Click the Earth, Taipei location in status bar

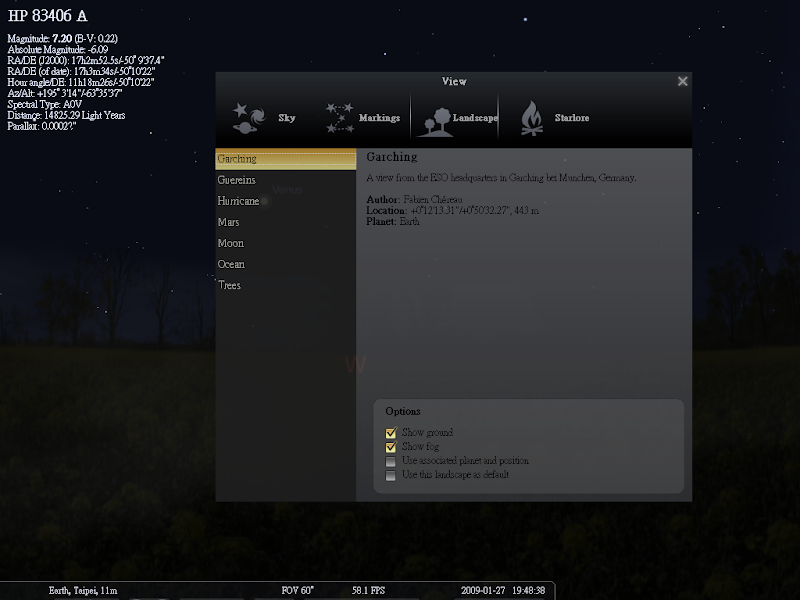[x=83, y=590]
